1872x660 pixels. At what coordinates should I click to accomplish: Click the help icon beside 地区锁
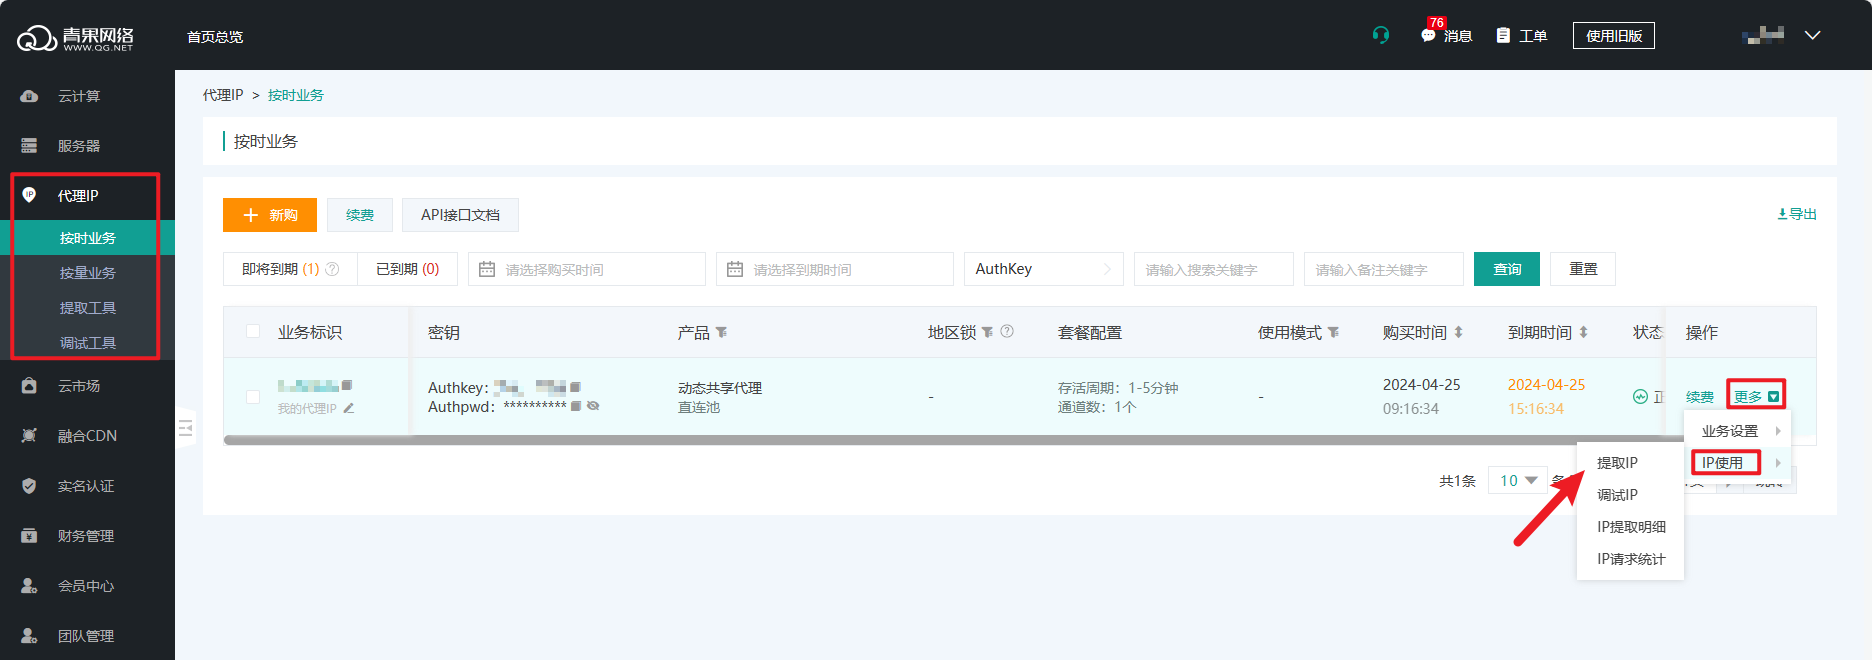(x=1007, y=332)
